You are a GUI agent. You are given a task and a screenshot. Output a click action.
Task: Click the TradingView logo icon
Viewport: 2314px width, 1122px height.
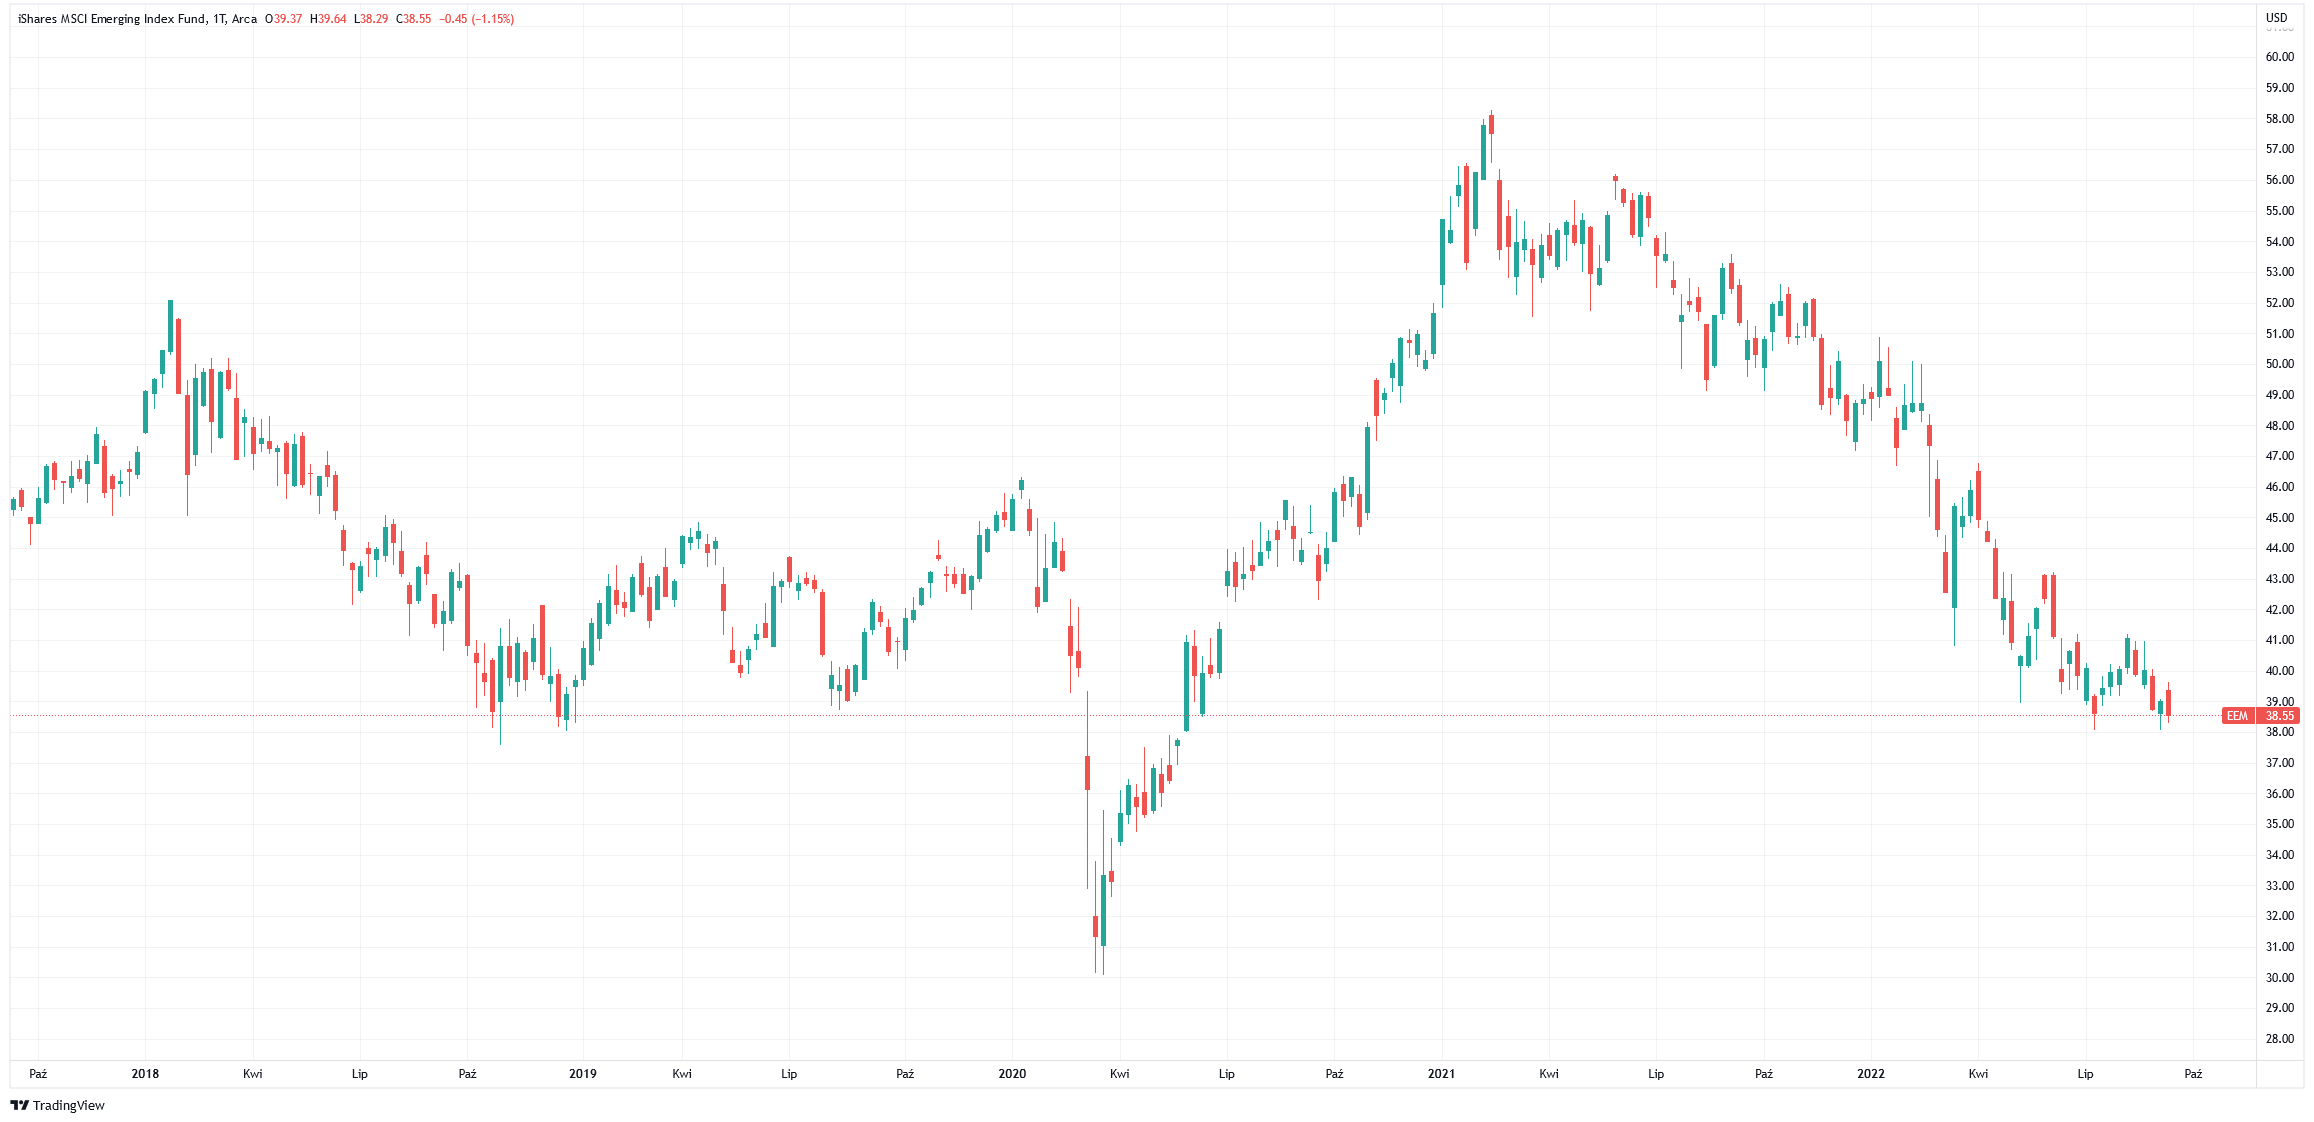point(19,1105)
